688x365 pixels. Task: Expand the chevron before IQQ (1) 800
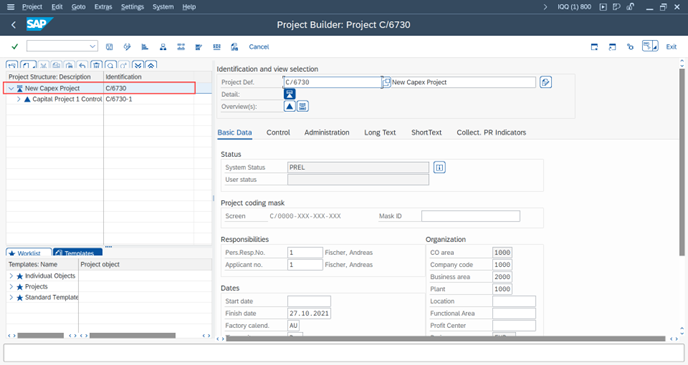tap(545, 7)
